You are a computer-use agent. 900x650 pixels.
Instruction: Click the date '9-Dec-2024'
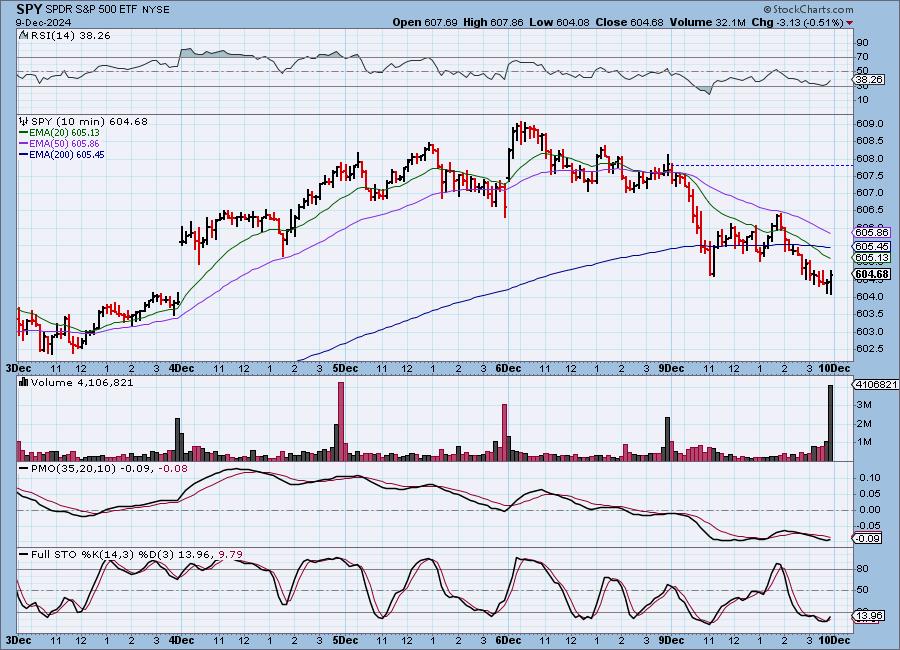point(44,22)
